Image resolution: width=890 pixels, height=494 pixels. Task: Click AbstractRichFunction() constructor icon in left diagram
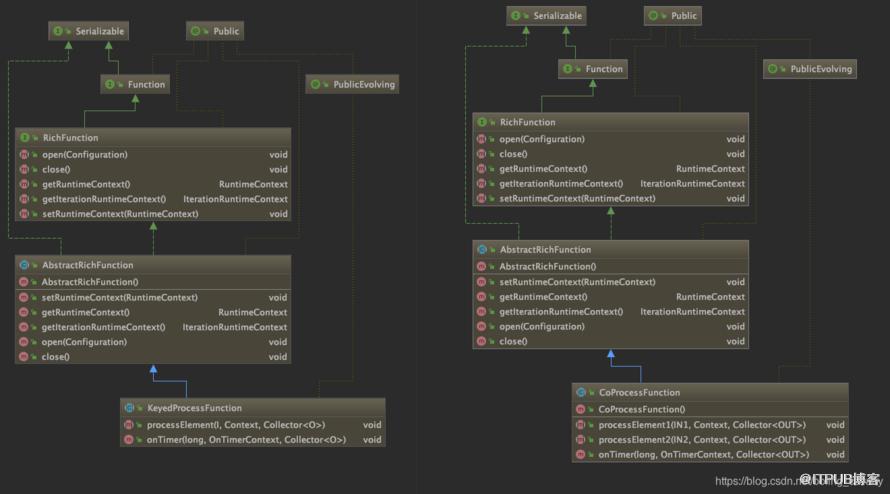pos(24,282)
